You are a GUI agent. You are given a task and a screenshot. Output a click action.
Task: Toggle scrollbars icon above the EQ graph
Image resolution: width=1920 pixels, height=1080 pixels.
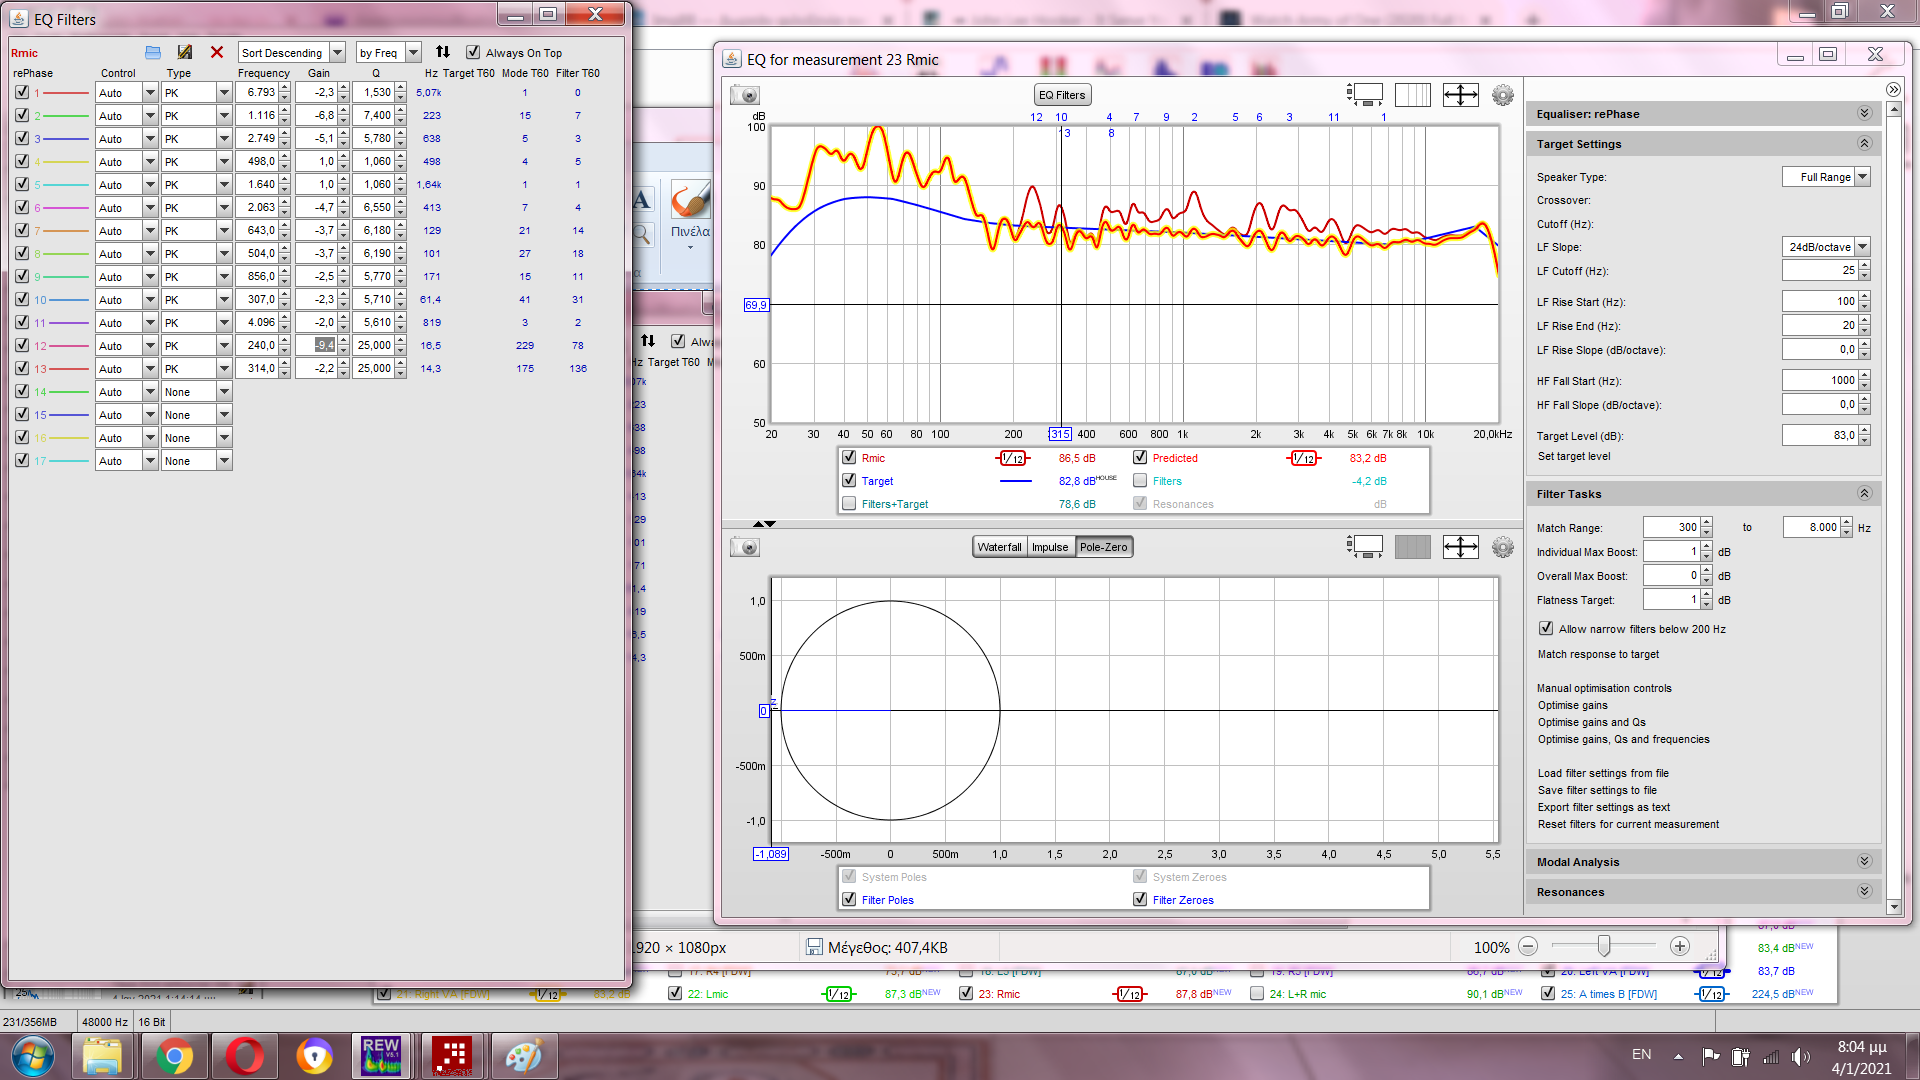(1365, 95)
